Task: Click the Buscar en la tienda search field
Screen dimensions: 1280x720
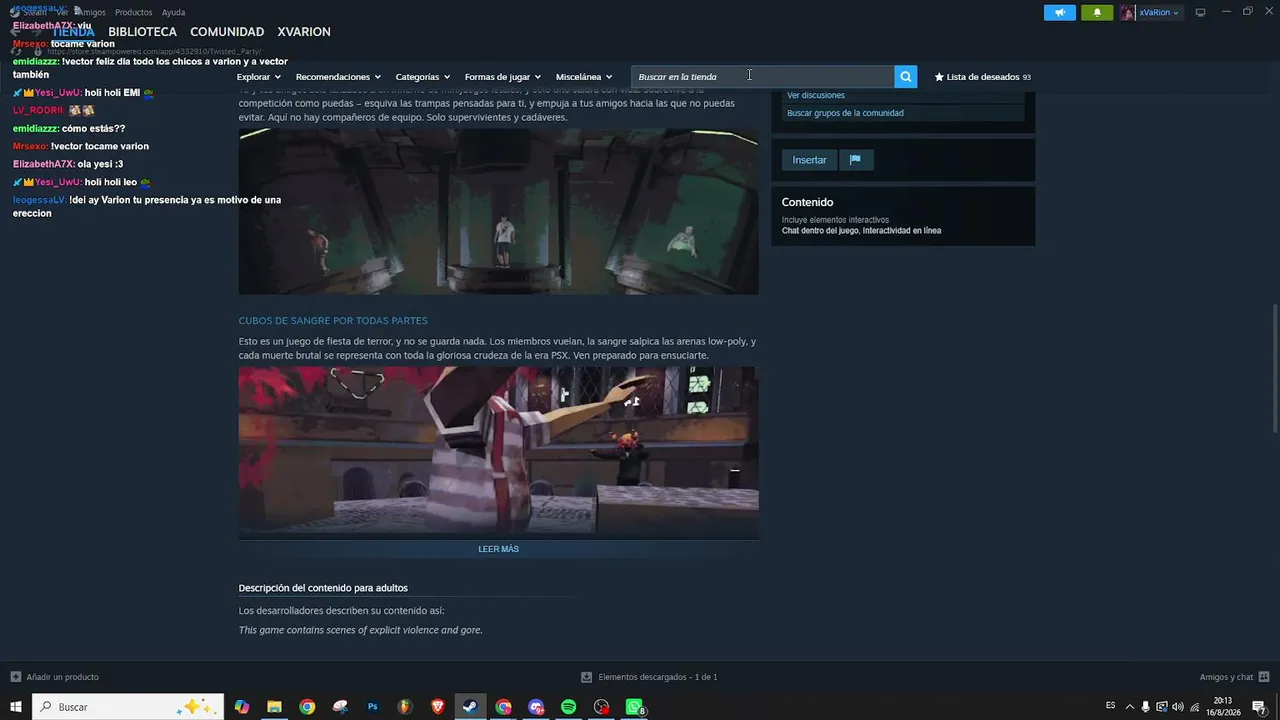Action: point(763,76)
